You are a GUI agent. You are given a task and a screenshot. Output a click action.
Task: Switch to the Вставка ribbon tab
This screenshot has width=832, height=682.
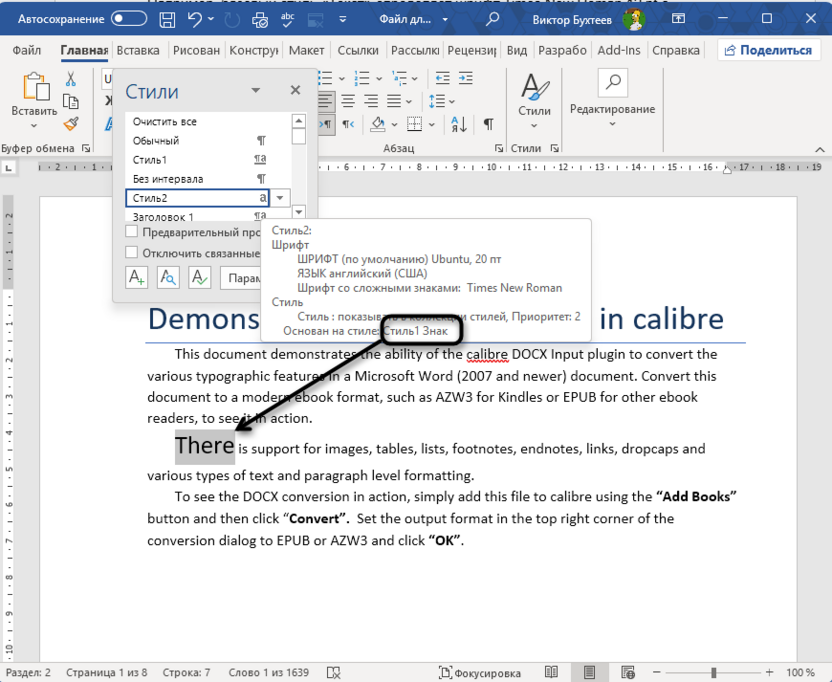[138, 49]
